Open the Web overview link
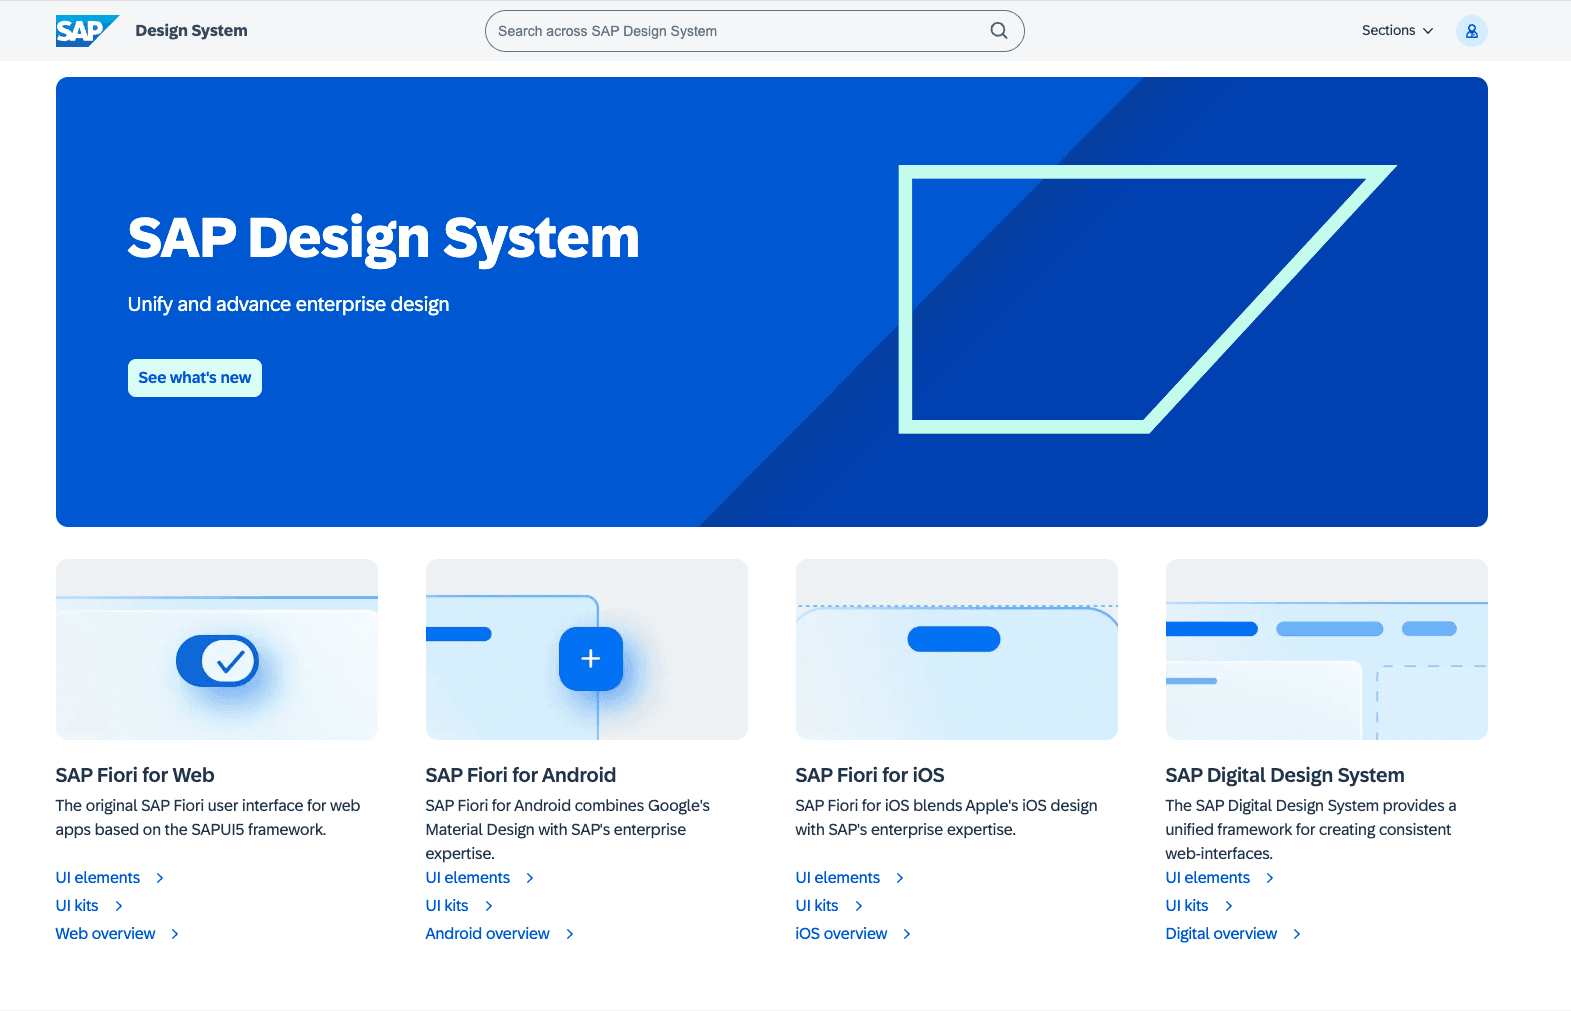Image resolution: width=1571 pixels, height=1011 pixels. click(x=106, y=934)
